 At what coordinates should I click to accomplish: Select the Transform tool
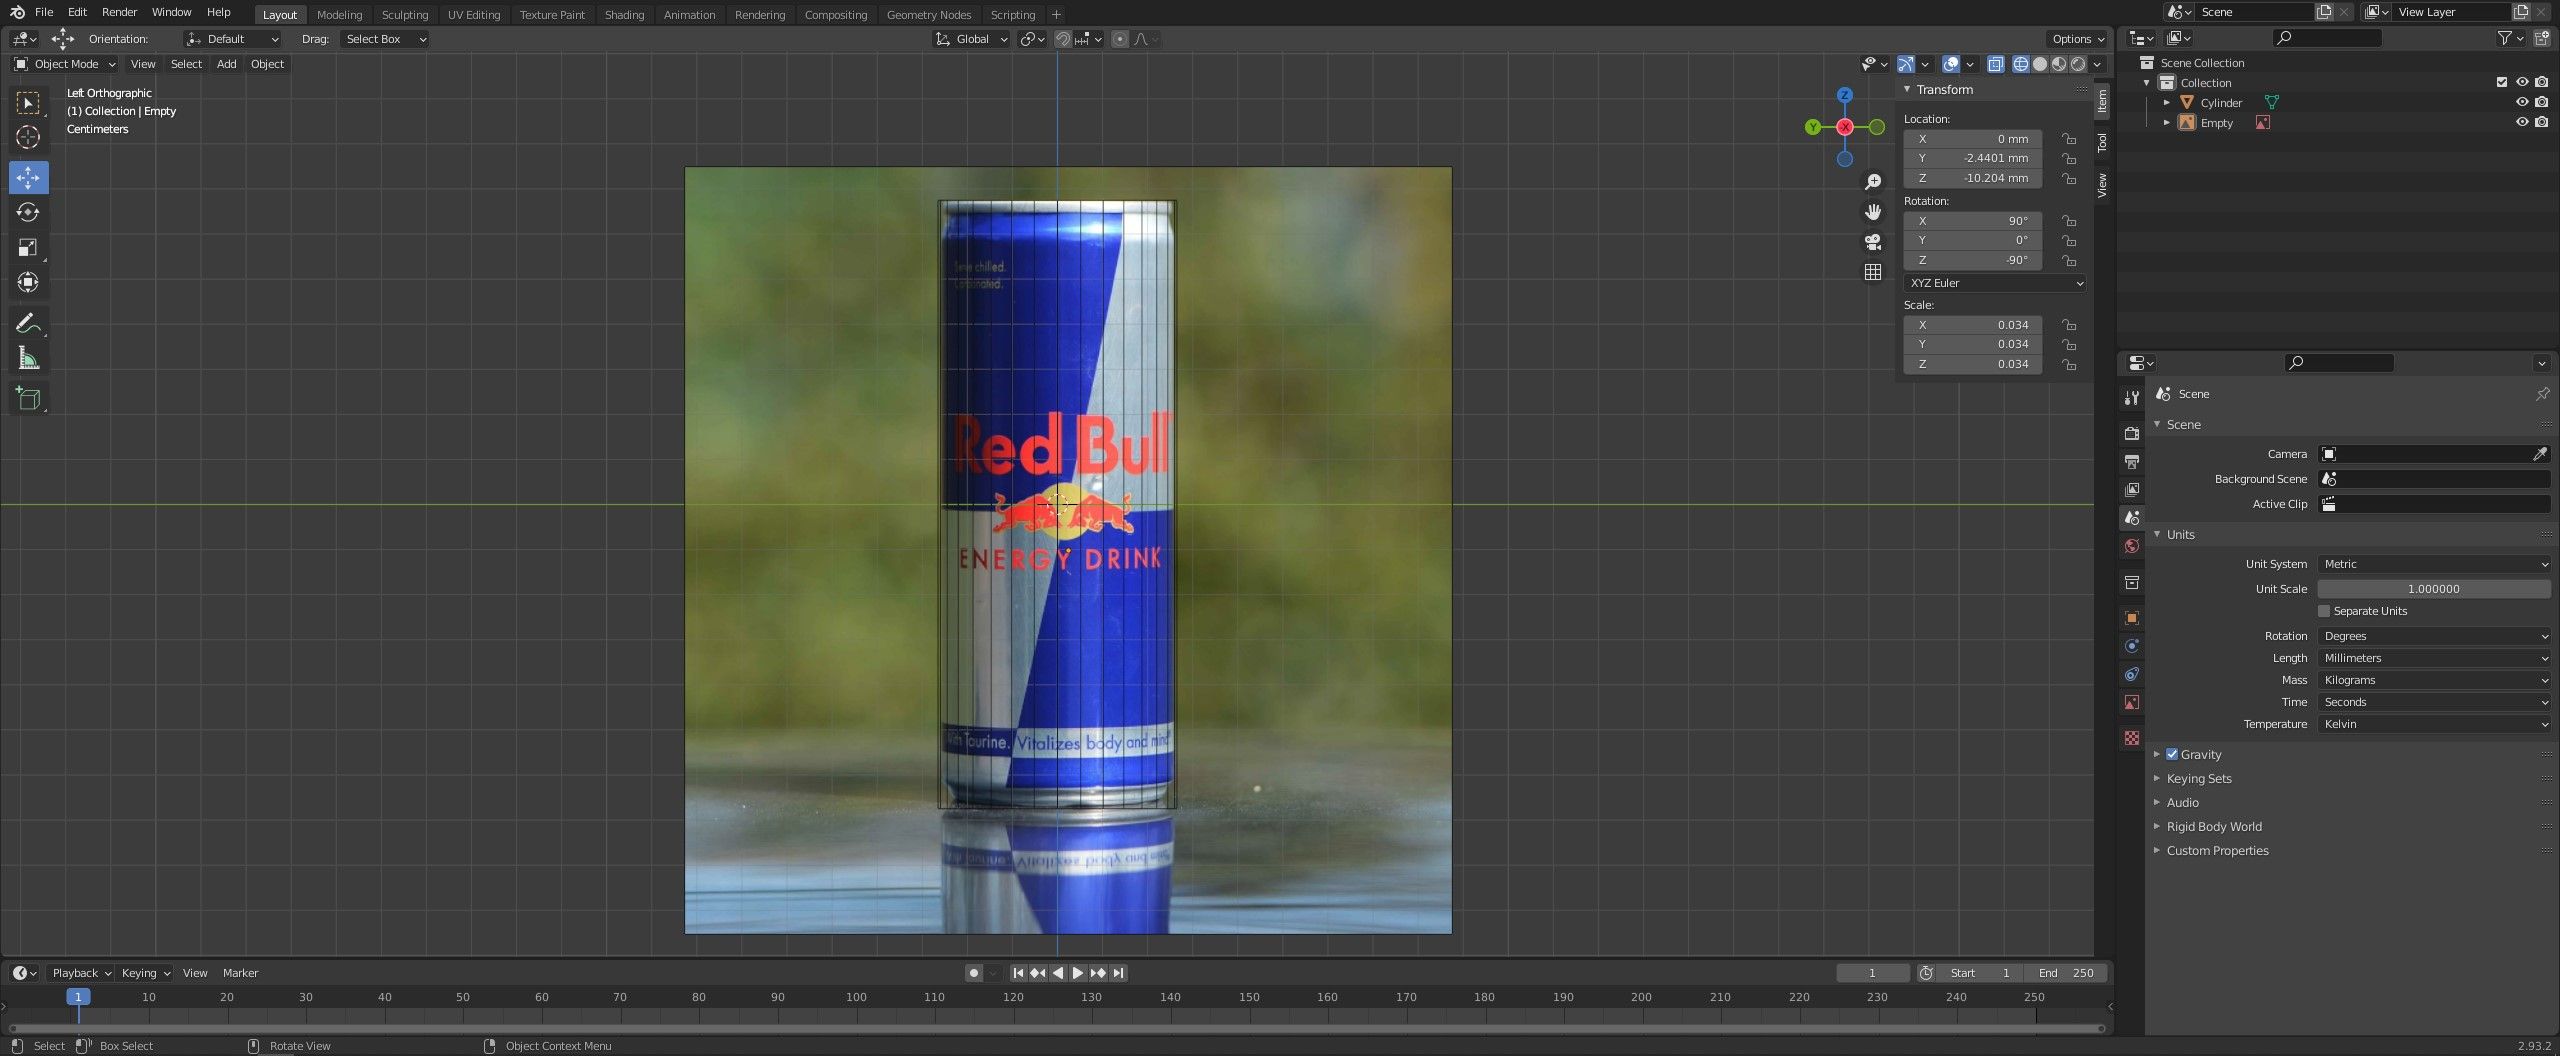[x=28, y=282]
